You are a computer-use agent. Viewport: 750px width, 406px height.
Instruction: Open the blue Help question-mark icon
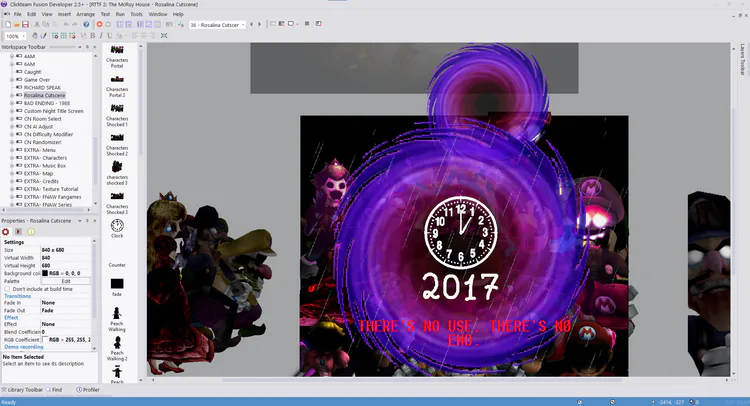pyautogui.click(x=86, y=24)
